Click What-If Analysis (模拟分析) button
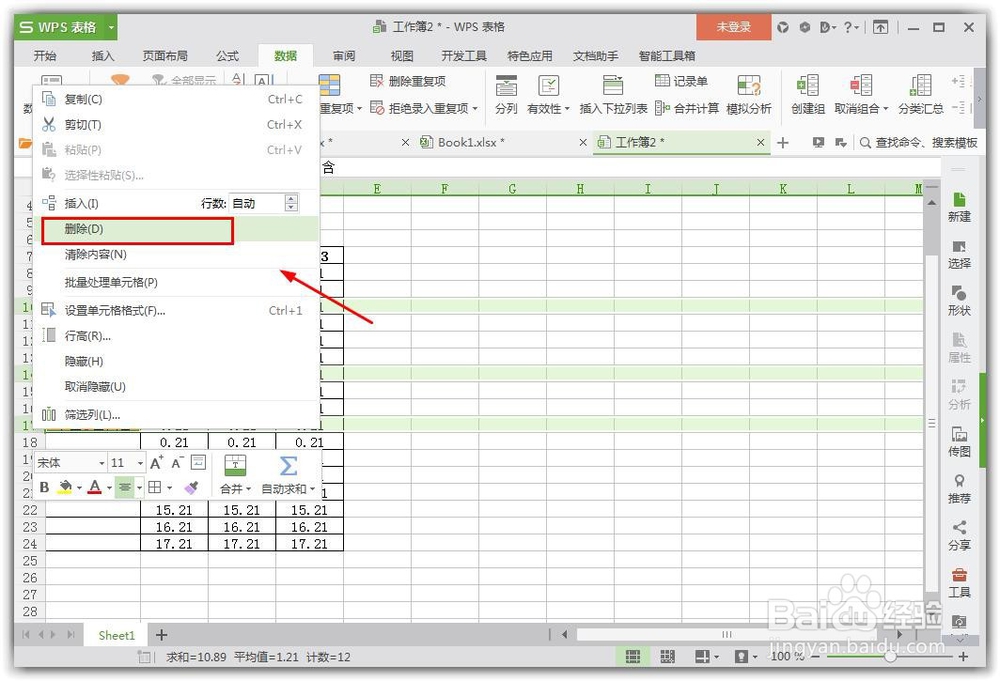The width and height of the screenshot is (1000, 681). pyautogui.click(x=749, y=94)
